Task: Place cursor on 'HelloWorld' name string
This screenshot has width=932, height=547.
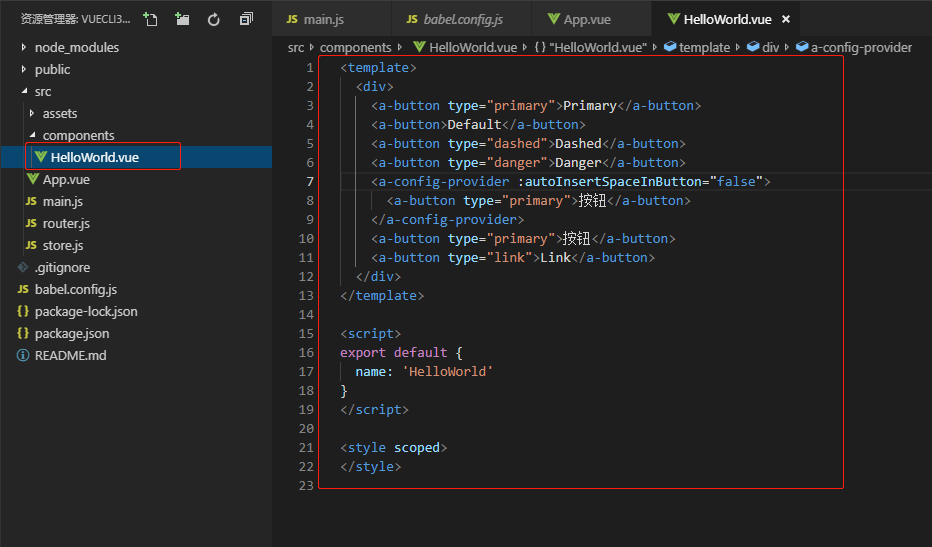Action: pos(448,372)
